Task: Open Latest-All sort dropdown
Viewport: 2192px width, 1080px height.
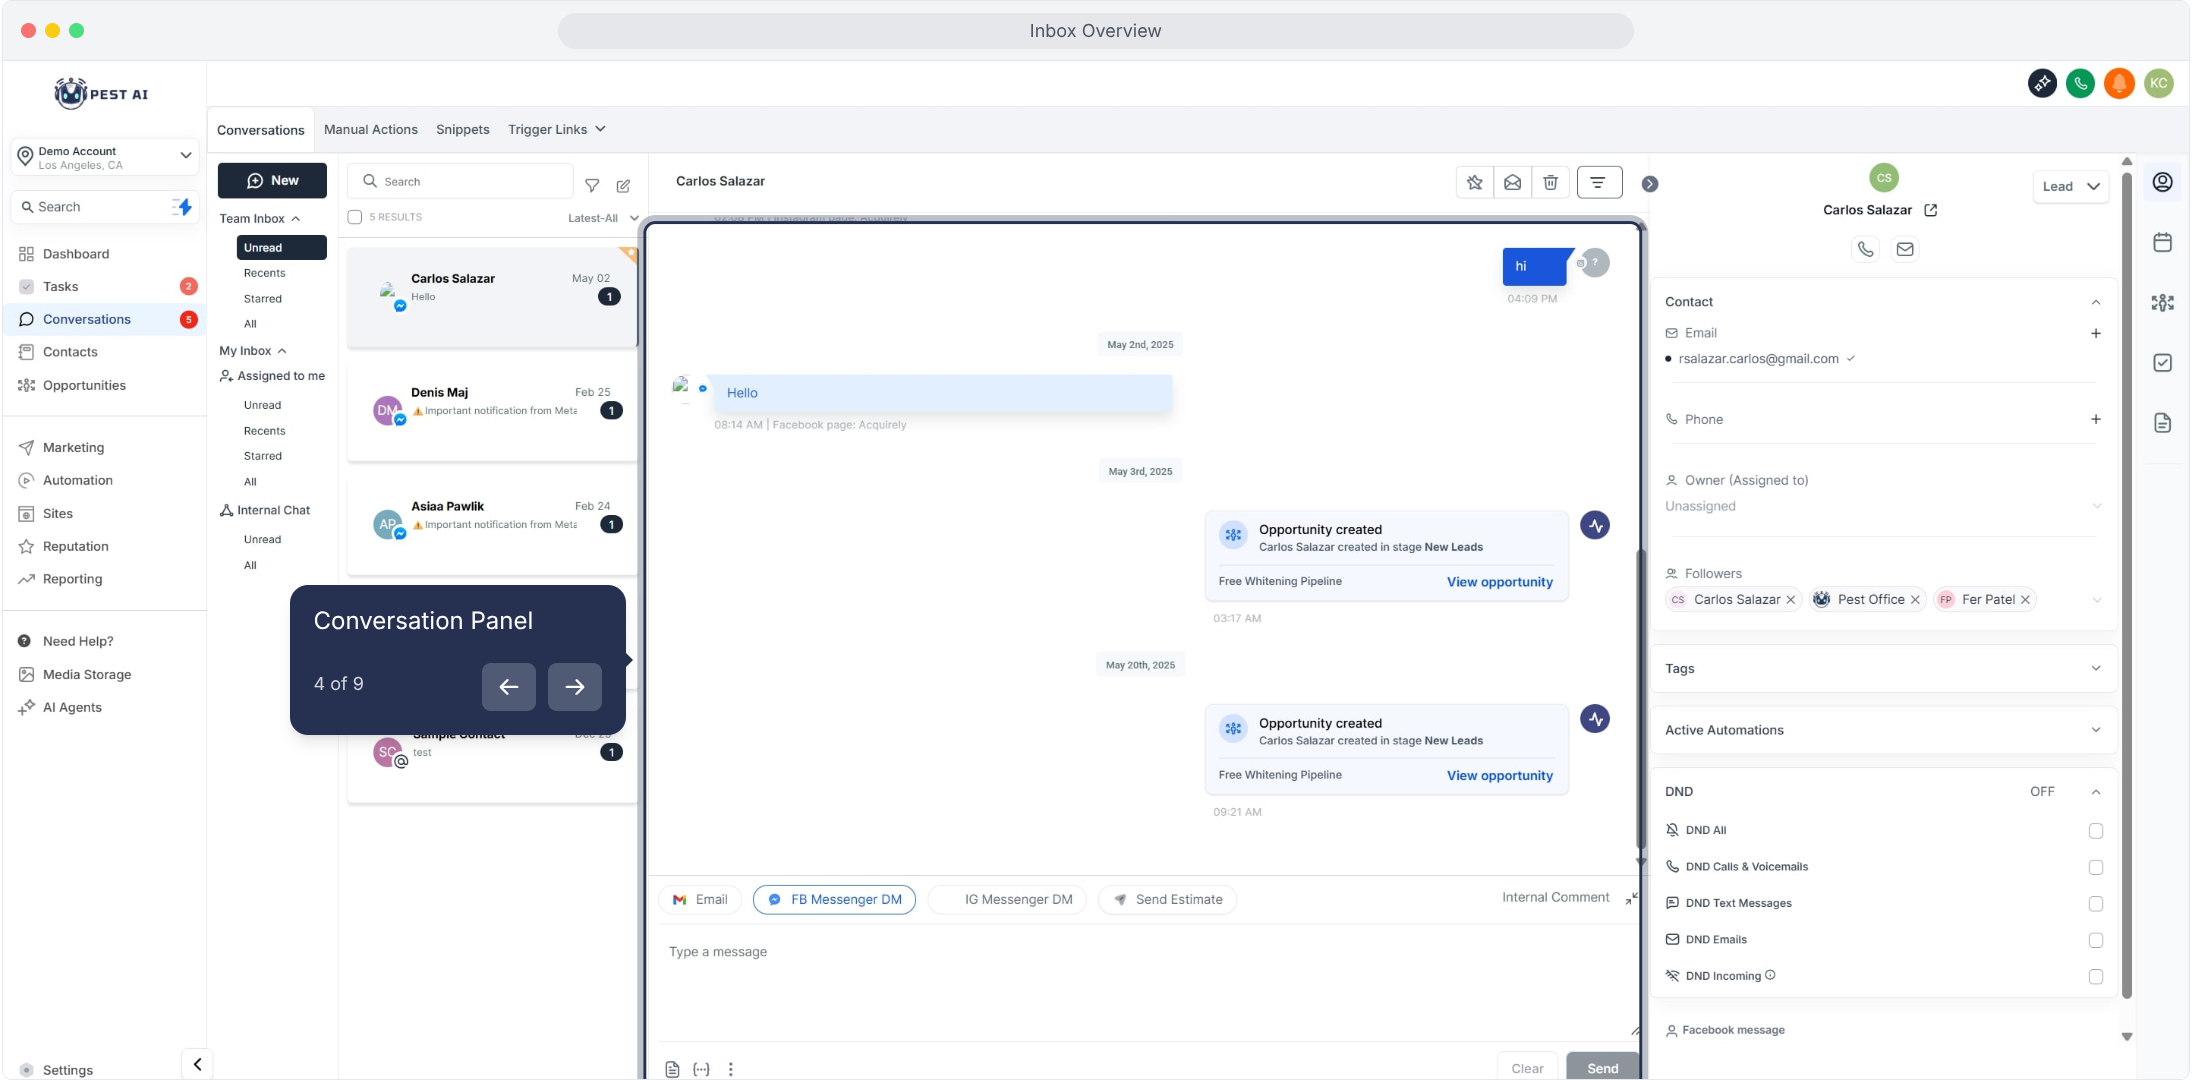Action: pyautogui.click(x=603, y=218)
